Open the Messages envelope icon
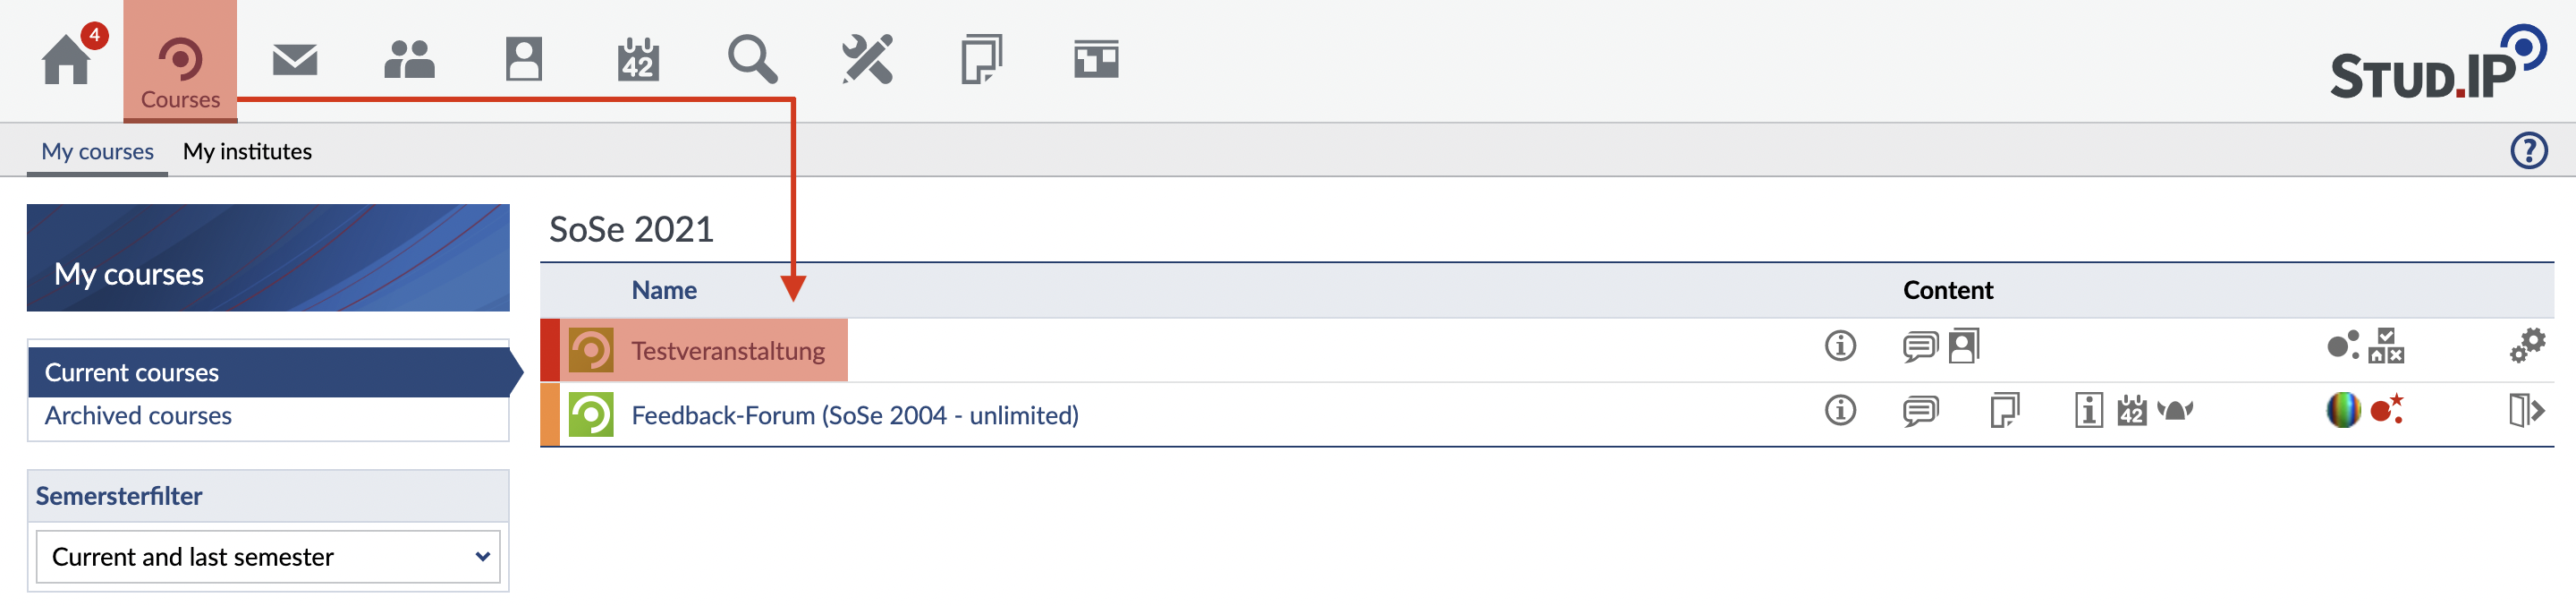 295,60
